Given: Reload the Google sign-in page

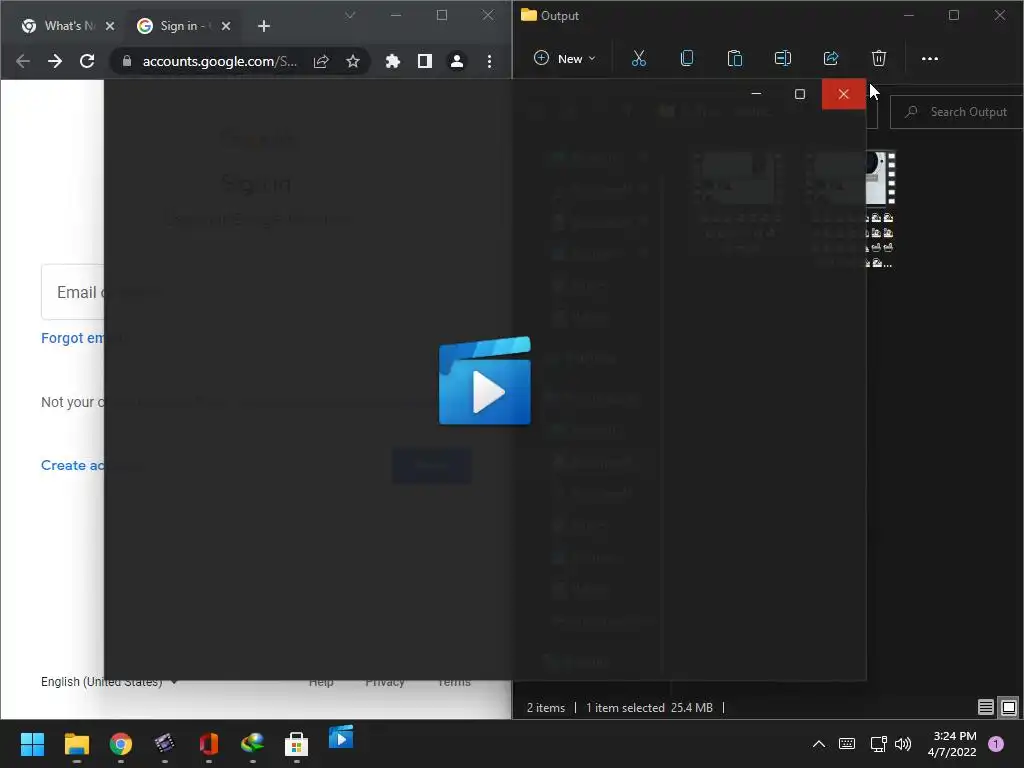Looking at the screenshot, I should (x=87, y=61).
